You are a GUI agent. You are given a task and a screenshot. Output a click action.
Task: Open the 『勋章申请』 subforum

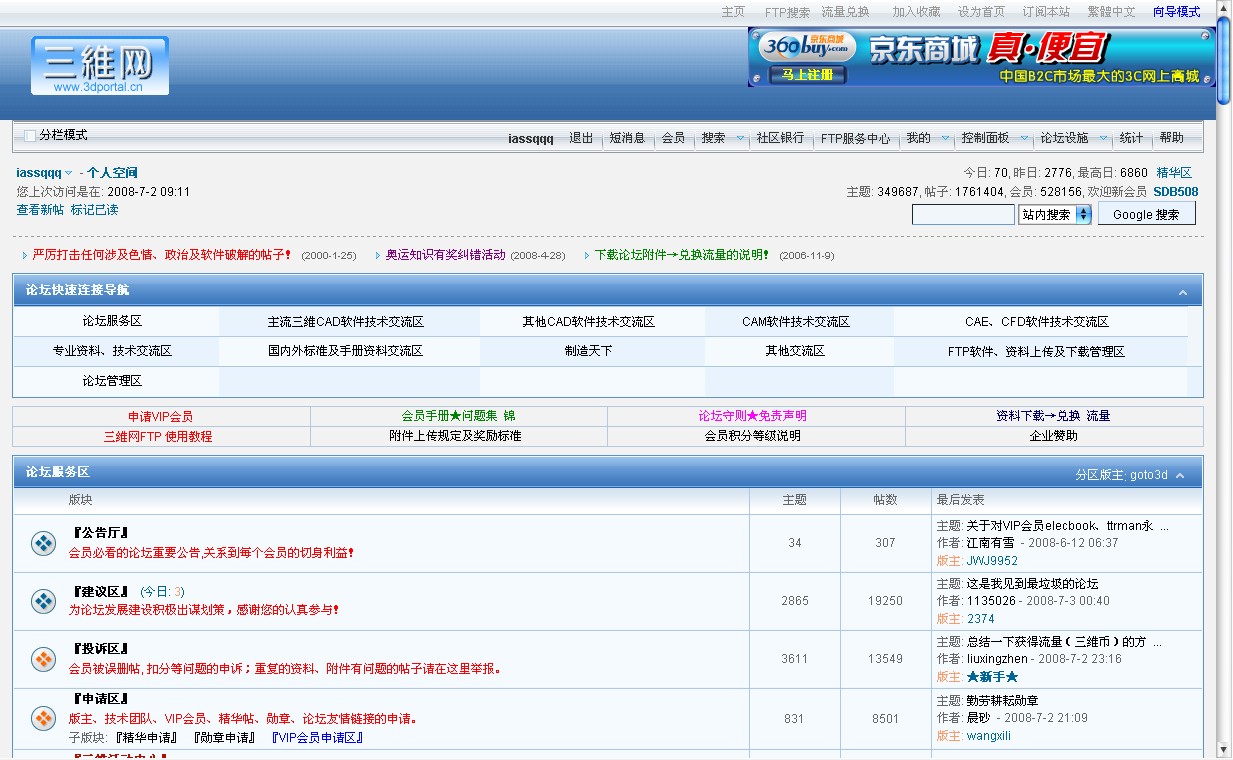coord(224,738)
